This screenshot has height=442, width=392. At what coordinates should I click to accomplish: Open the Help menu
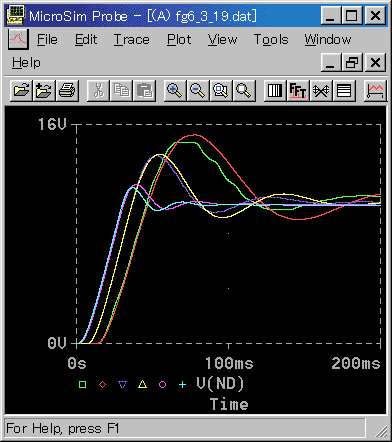coord(26,63)
